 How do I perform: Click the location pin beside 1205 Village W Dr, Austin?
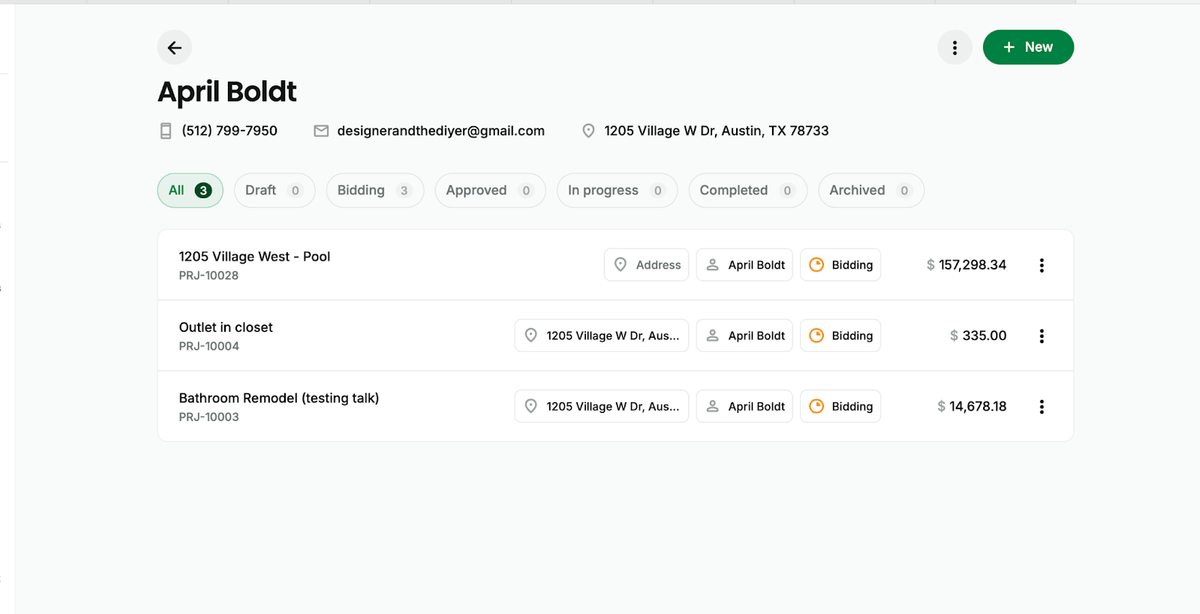coord(589,131)
